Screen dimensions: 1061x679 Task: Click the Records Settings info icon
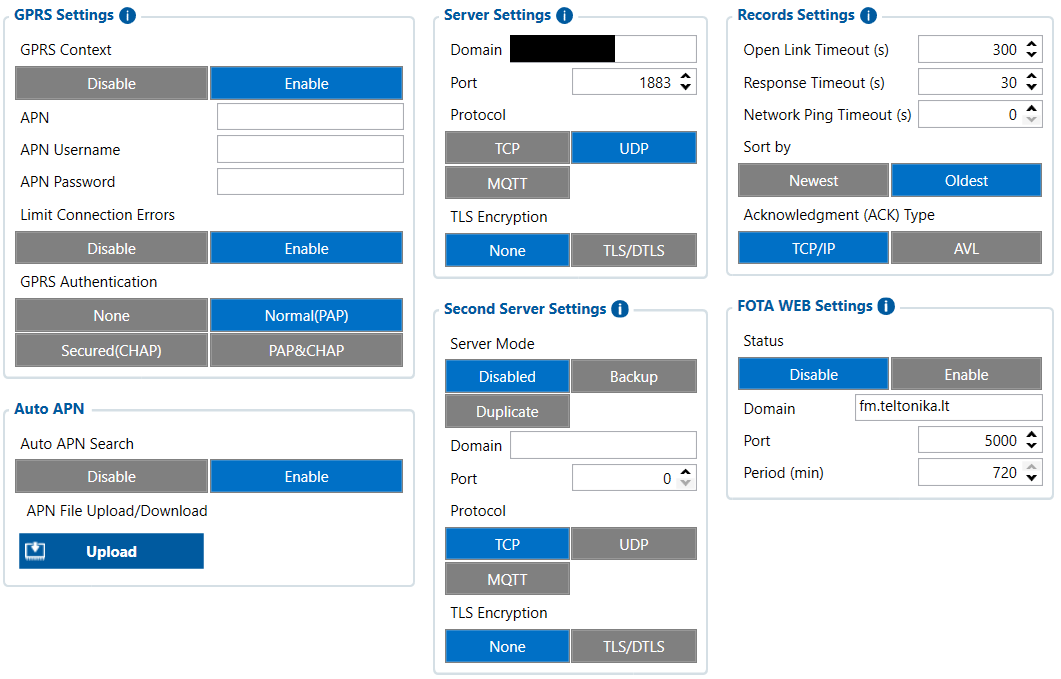click(x=868, y=16)
